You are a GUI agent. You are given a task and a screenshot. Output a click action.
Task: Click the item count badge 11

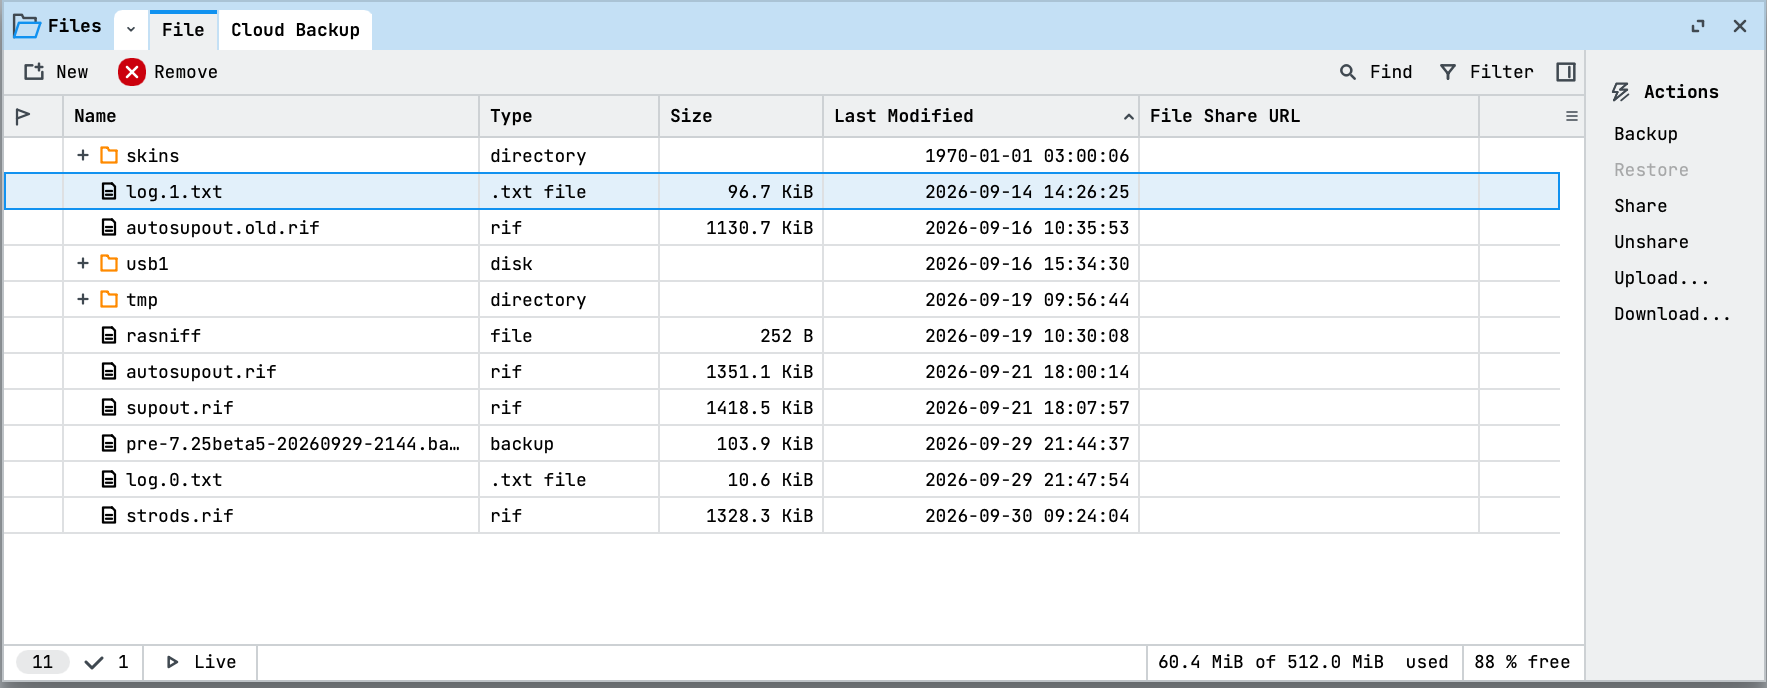click(43, 662)
